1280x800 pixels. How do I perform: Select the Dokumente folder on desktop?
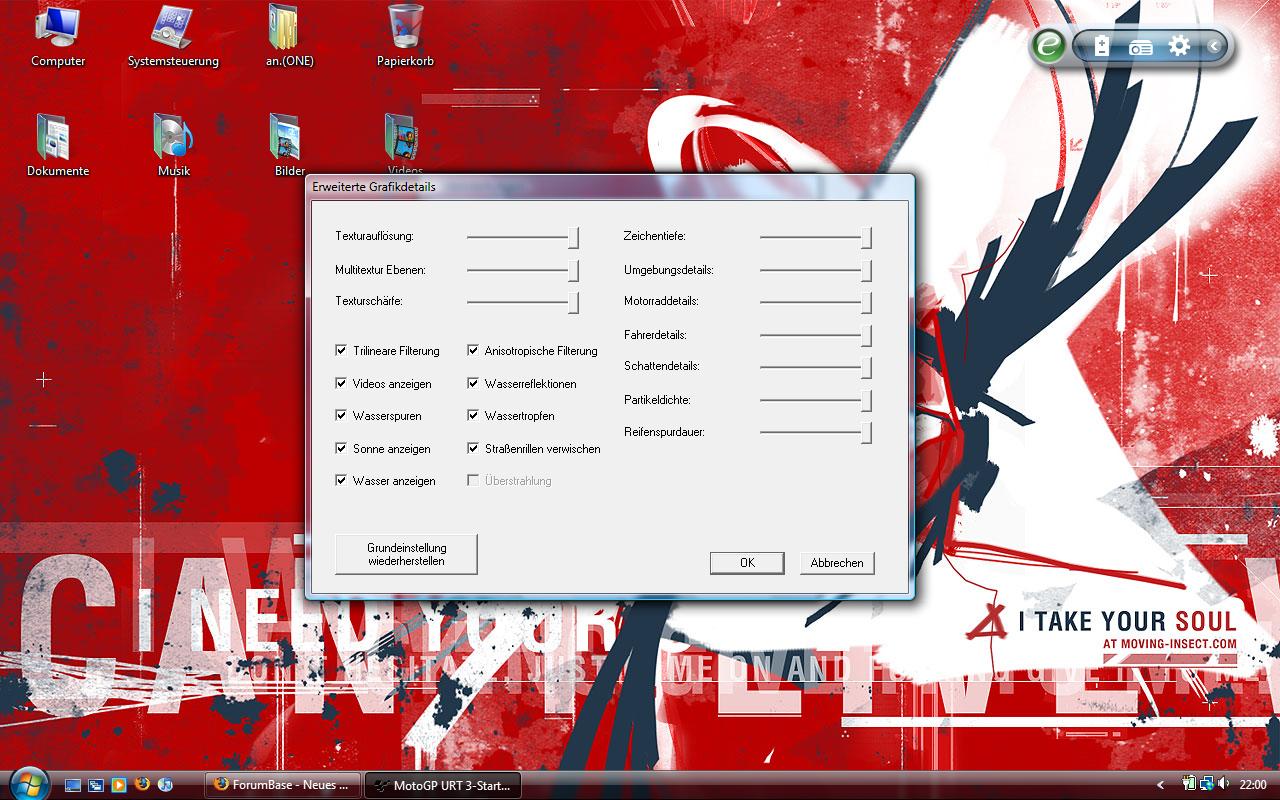click(57, 146)
